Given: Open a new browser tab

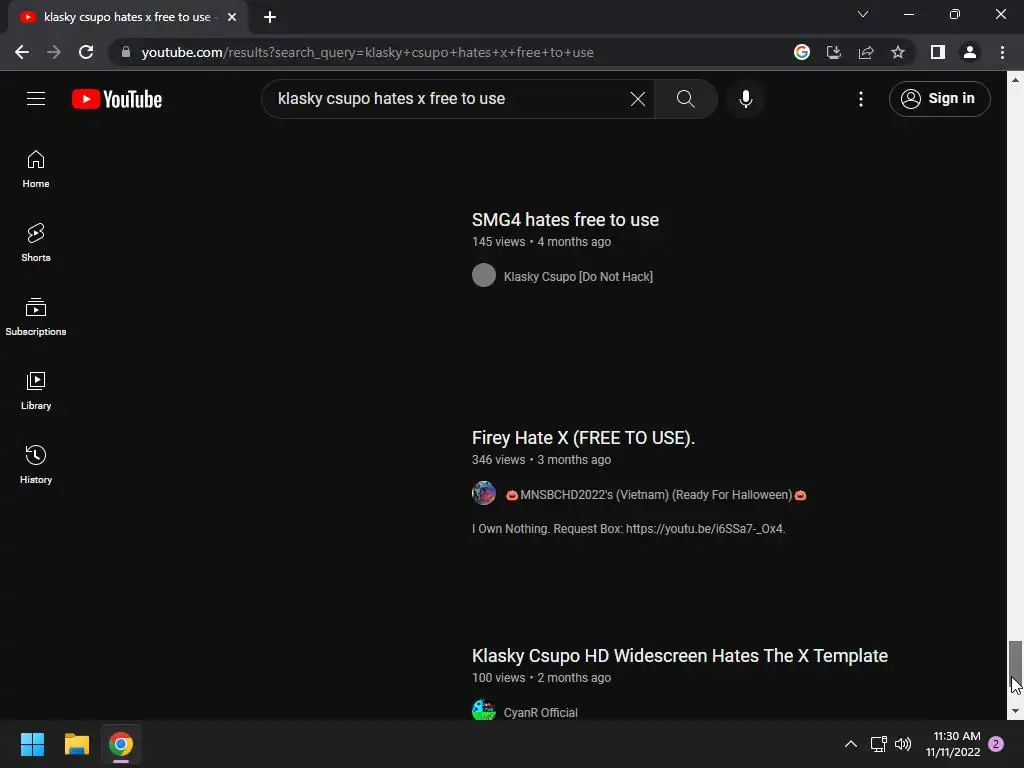Looking at the screenshot, I should click(x=270, y=18).
